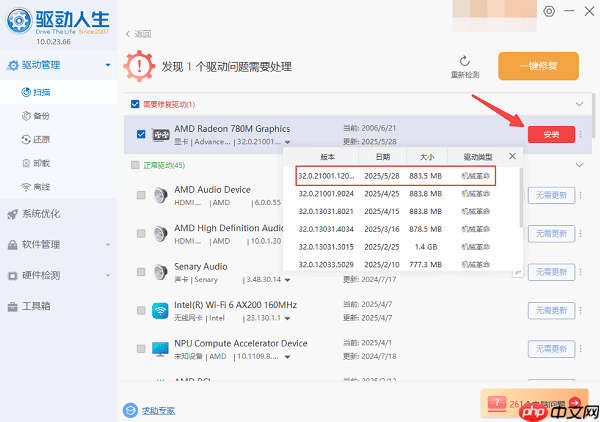
Task: Click 无需更新 button for AMD Audio Device
Action: (551, 196)
